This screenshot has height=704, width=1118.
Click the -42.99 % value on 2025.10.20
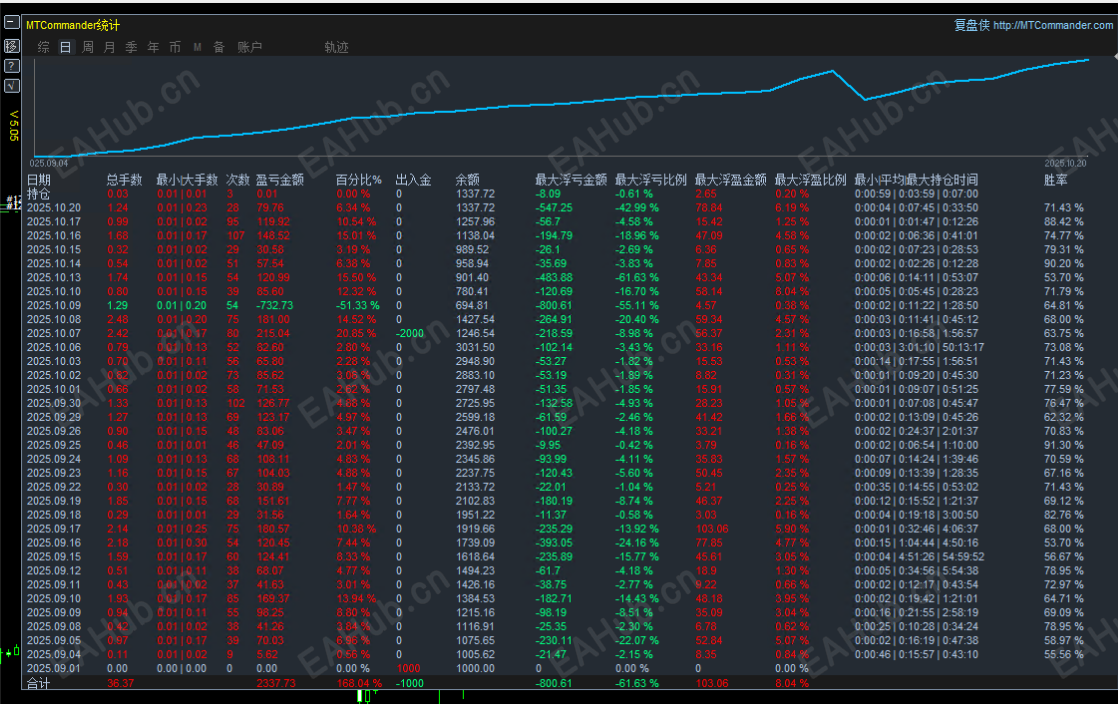pyautogui.click(x=637, y=208)
